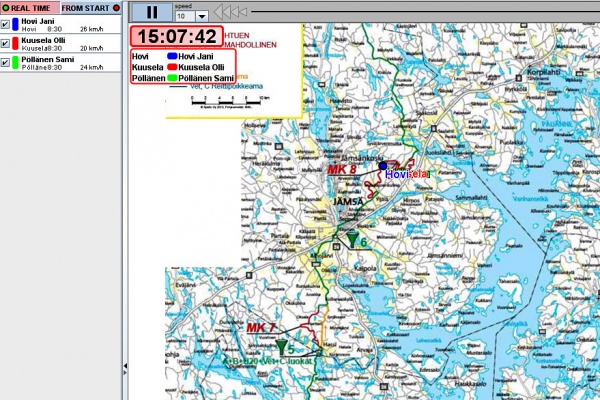The height and width of the screenshot is (400, 600).
Task: Click the MK 8 stage label
Action: [x=342, y=170]
